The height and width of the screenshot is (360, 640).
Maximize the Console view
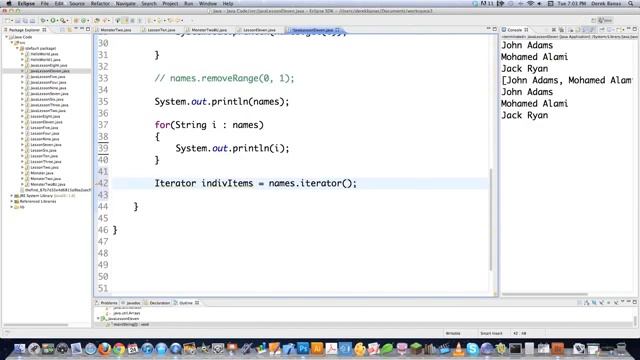pyautogui.click(x=634, y=29)
